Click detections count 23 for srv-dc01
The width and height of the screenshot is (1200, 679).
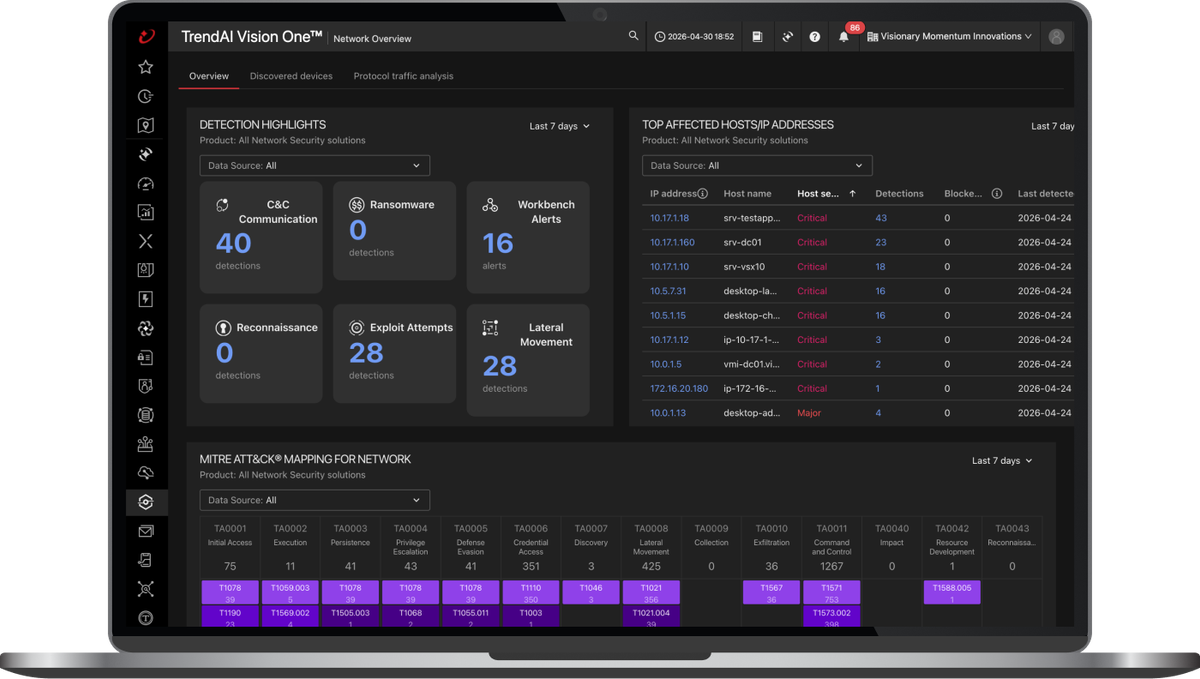[x=881, y=242]
